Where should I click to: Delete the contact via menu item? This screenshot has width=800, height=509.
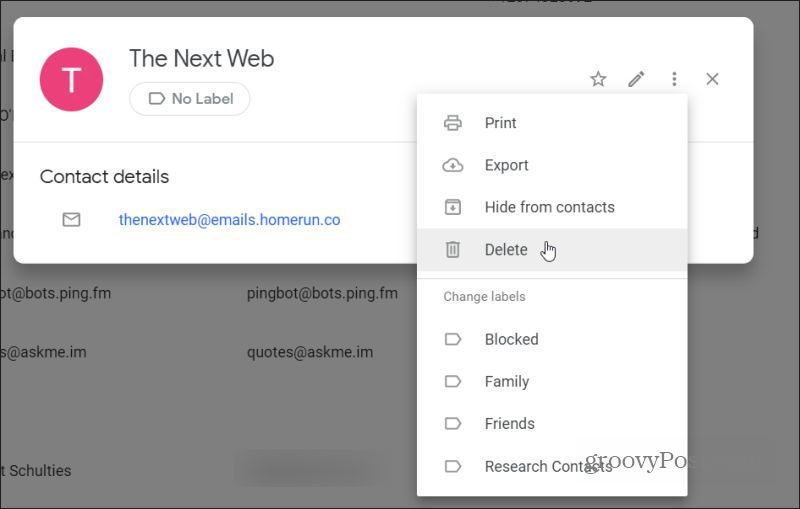552,249
